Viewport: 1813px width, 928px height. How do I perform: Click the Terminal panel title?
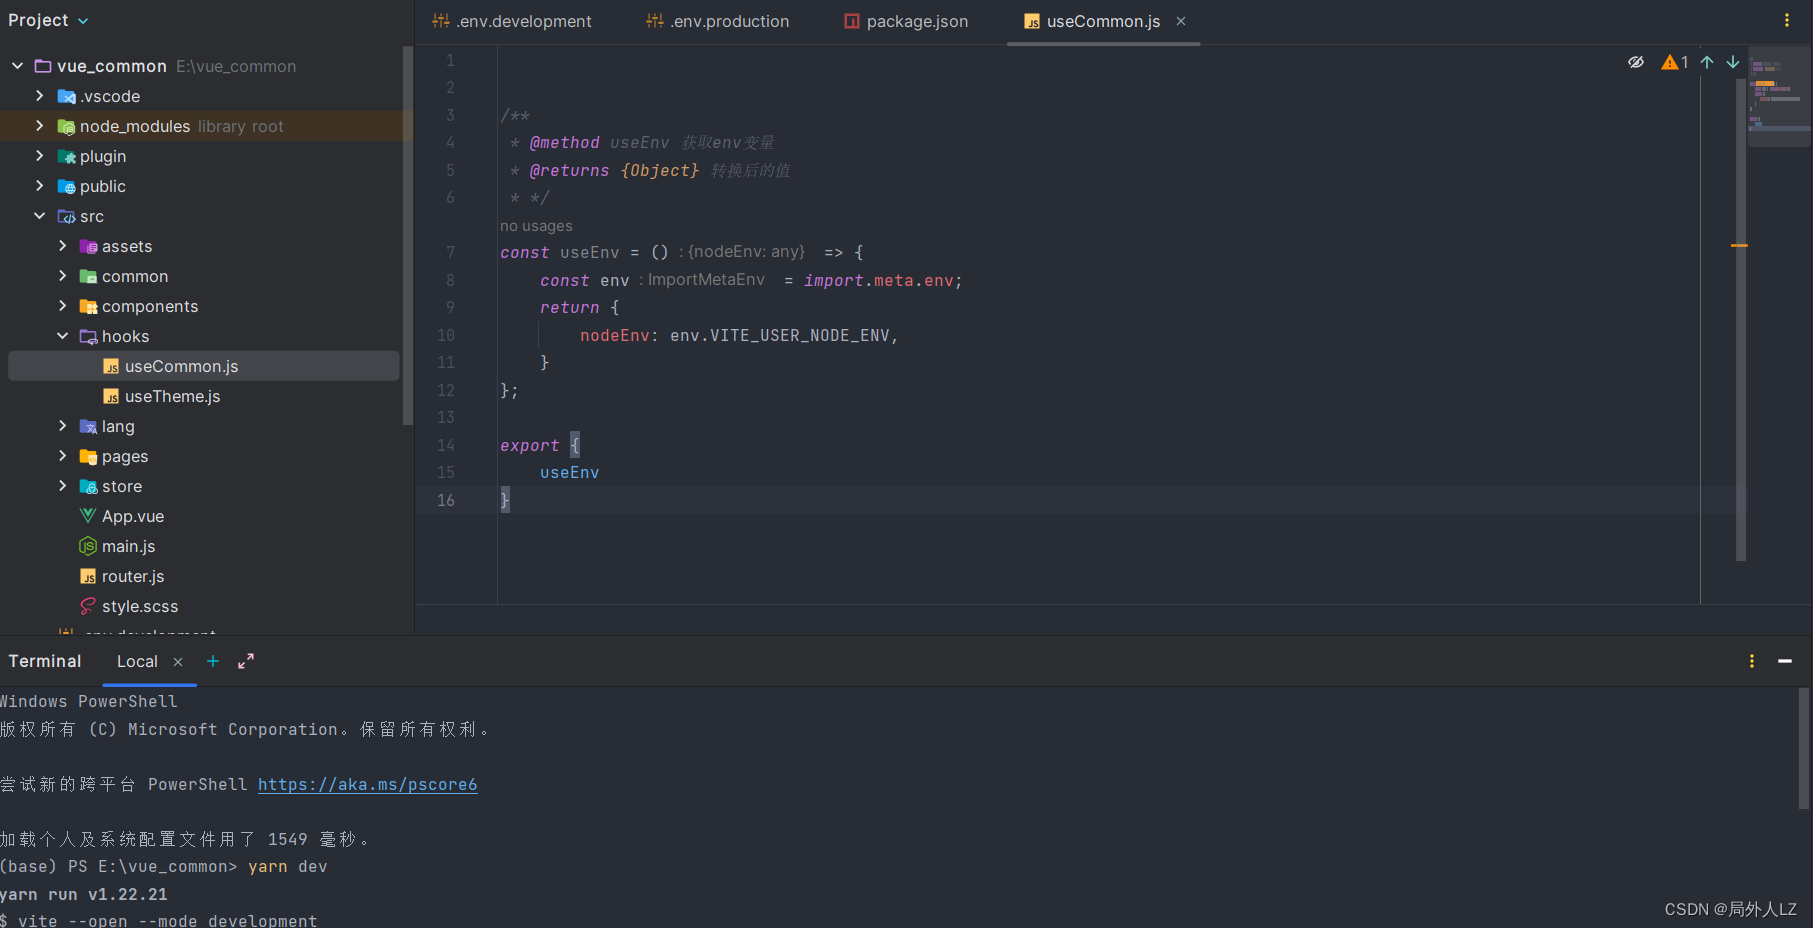45,661
